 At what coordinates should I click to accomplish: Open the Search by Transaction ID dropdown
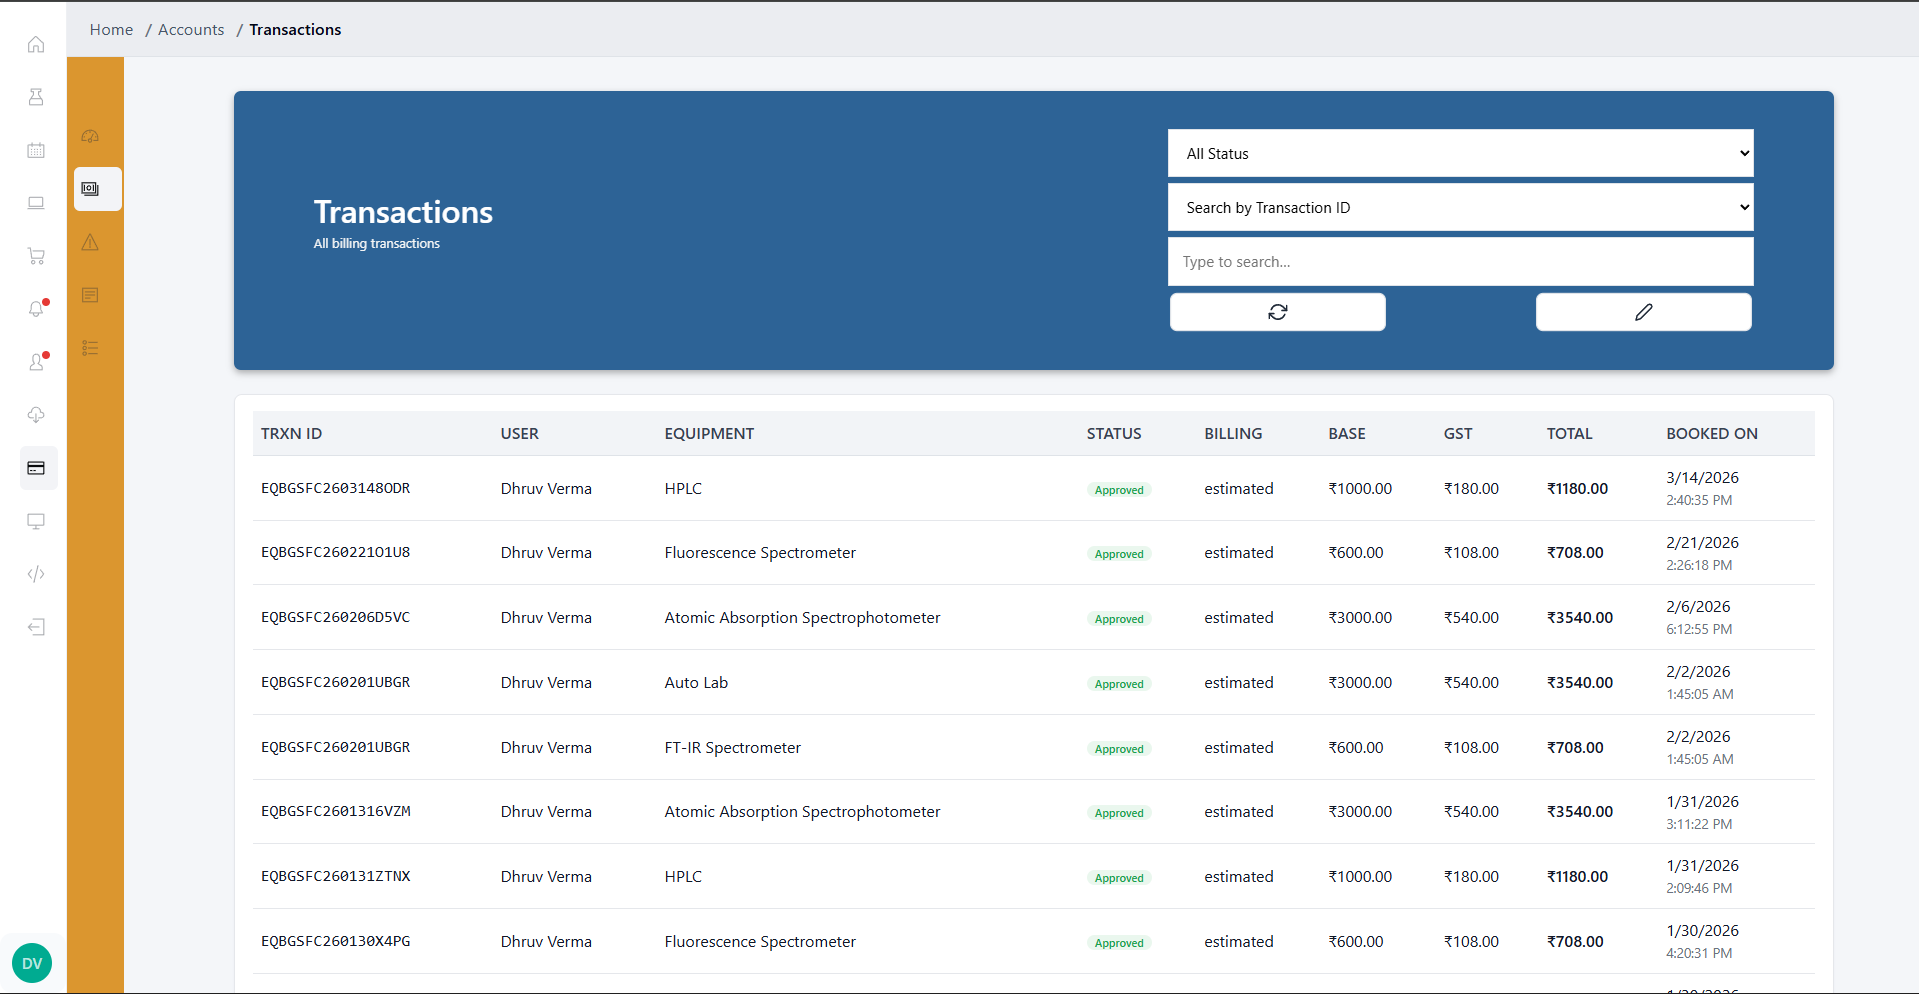[1460, 208]
